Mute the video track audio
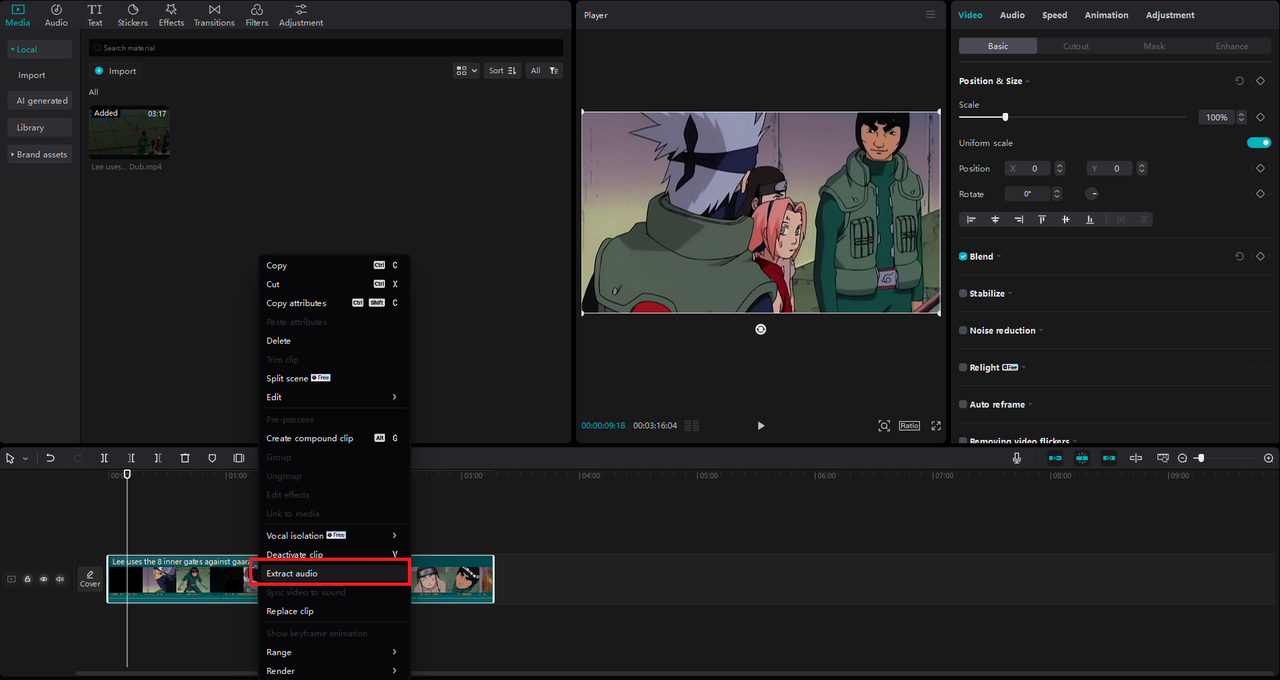Image resolution: width=1280 pixels, height=680 pixels. click(60, 579)
